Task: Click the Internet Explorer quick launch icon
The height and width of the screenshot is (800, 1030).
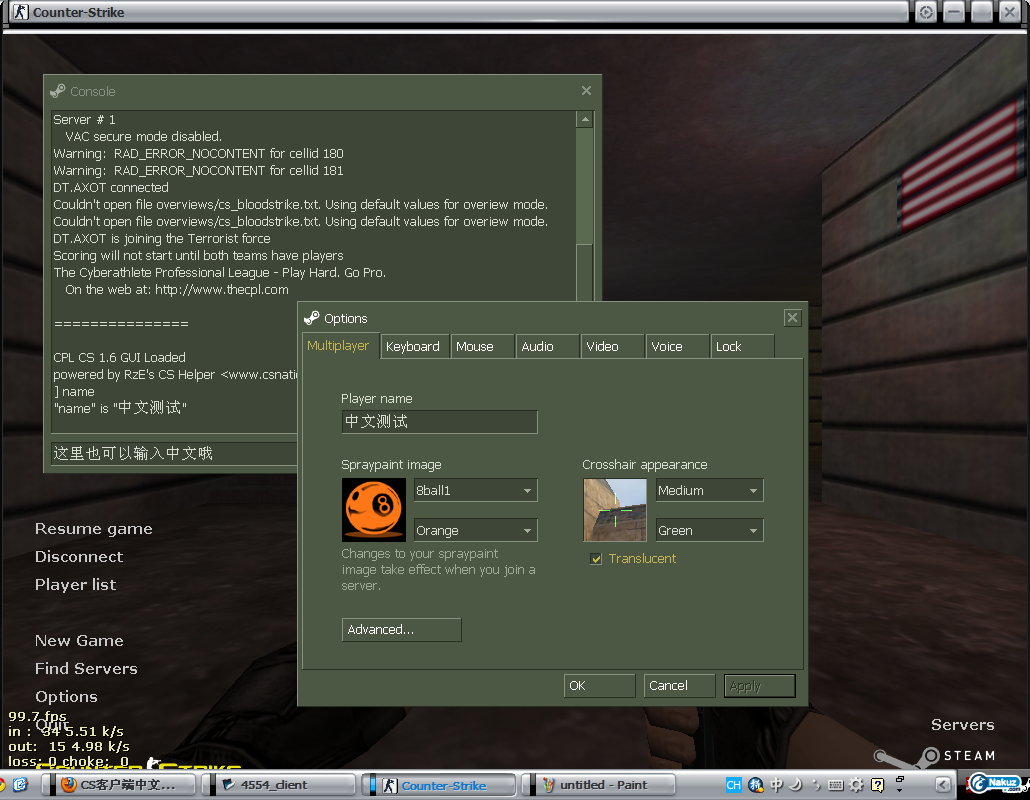Action: 20,784
